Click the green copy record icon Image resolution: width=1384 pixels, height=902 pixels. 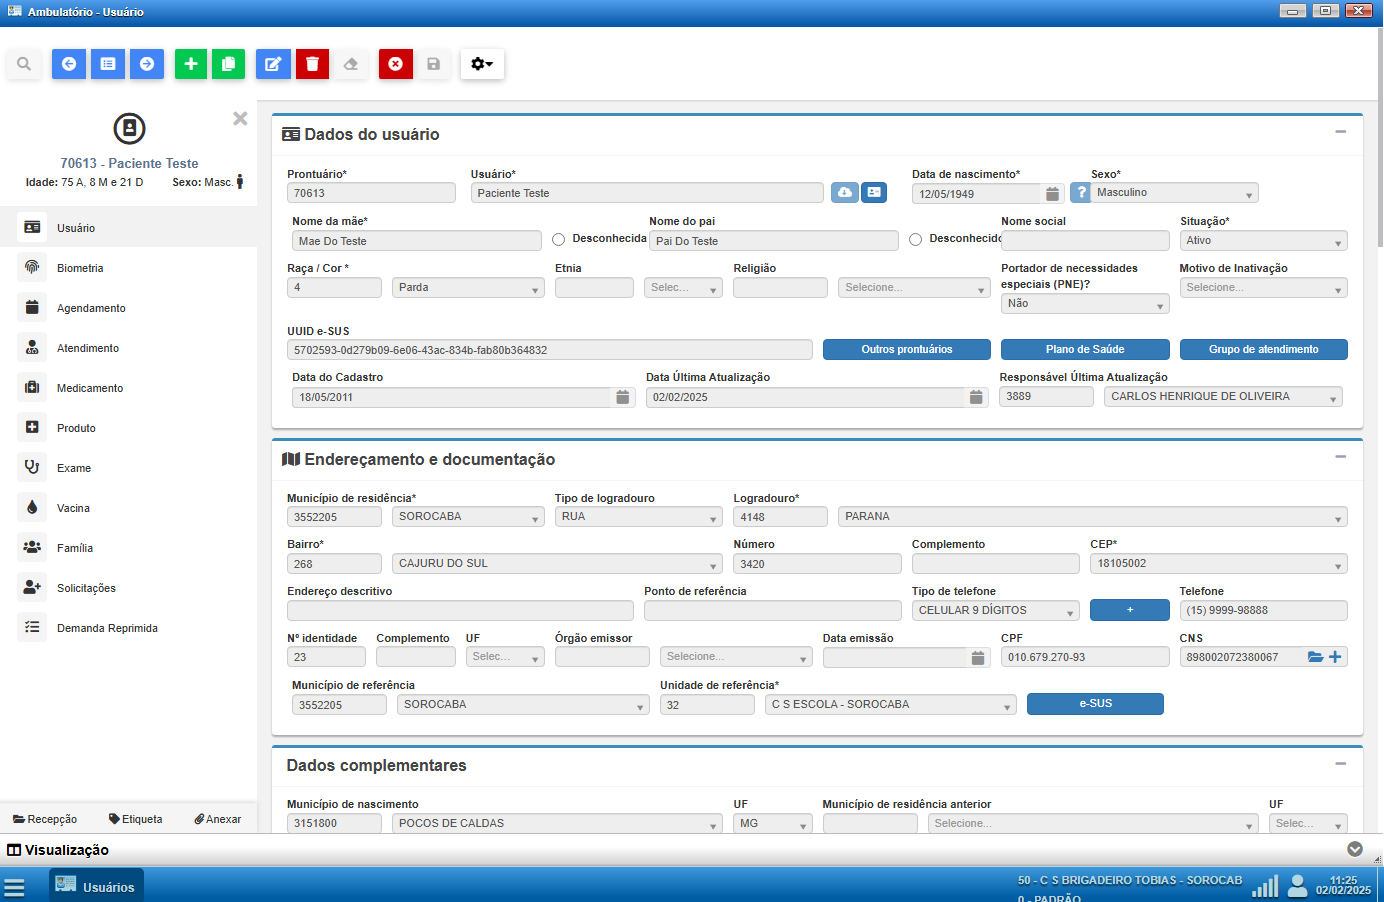coord(228,64)
